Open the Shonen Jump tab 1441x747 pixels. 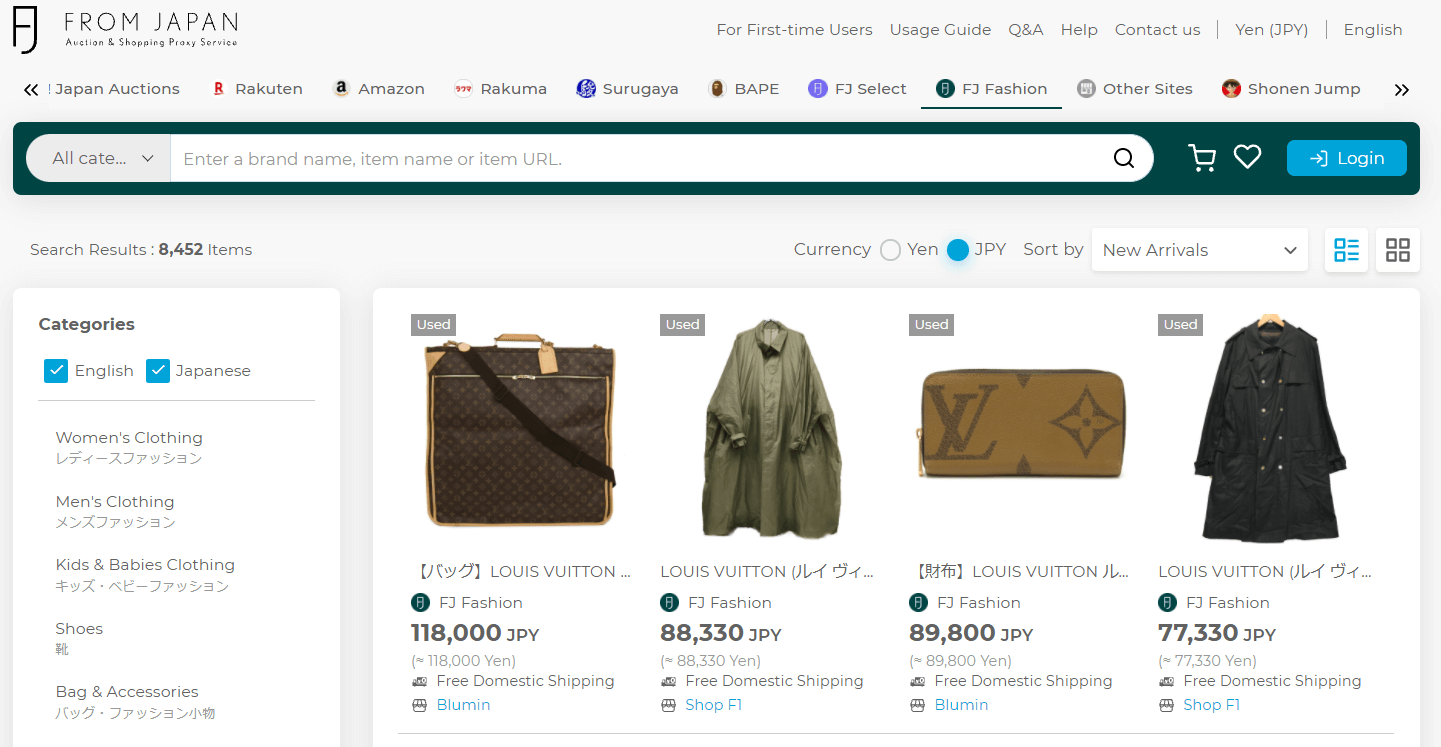point(1291,89)
